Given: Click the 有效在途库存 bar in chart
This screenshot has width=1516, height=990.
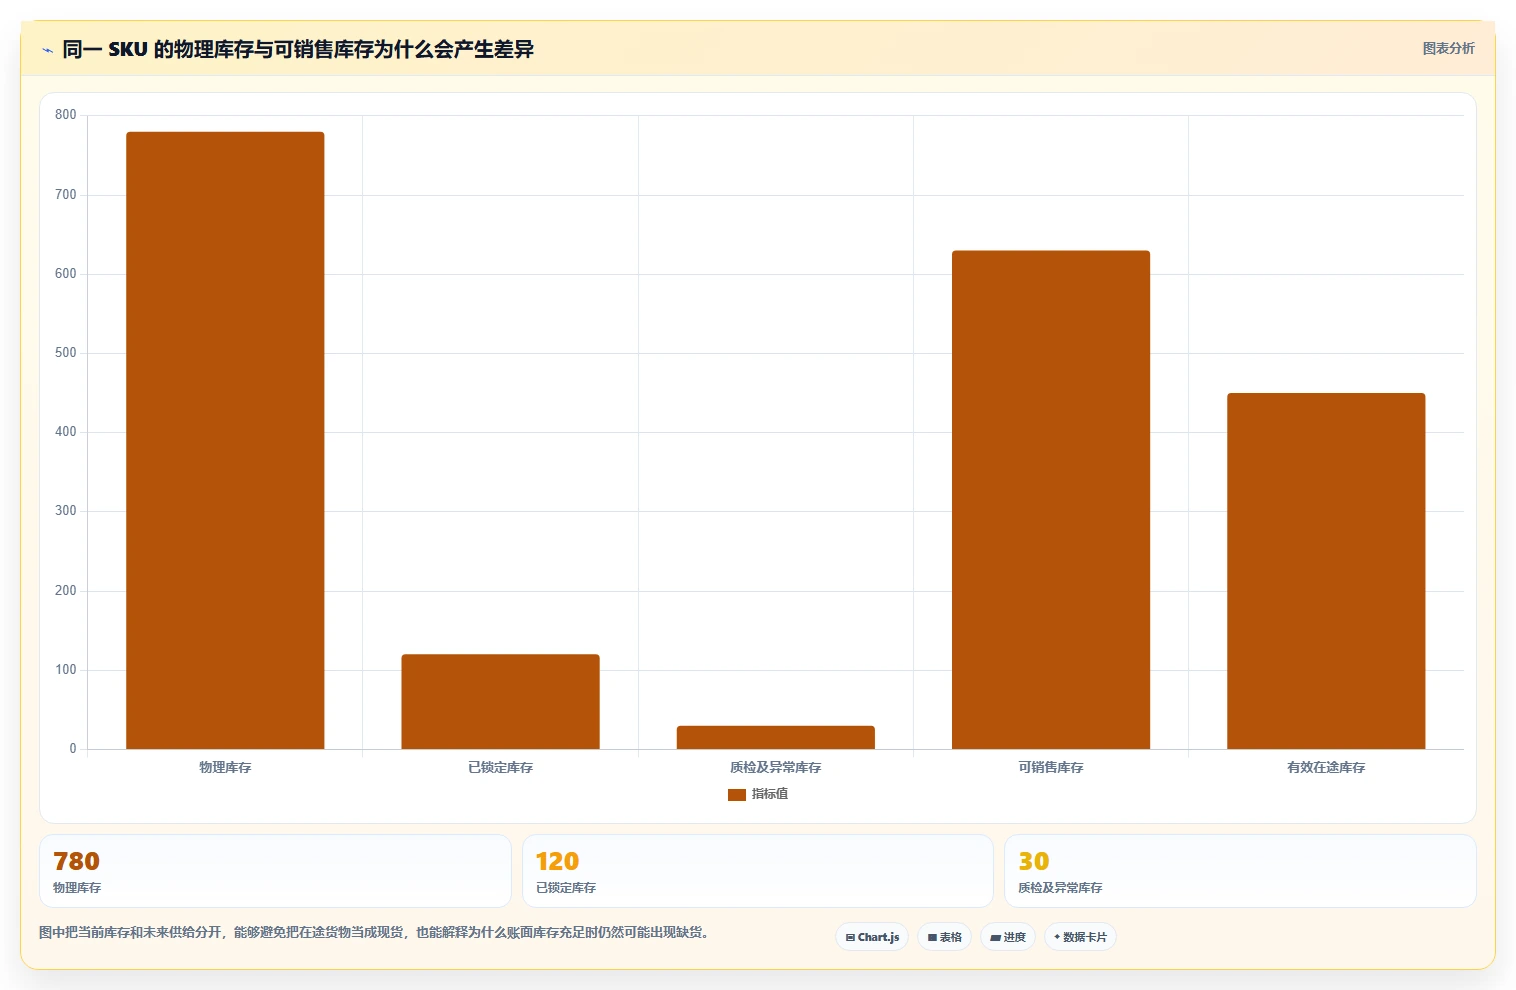Looking at the screenshot, I should coord(1326,571).
